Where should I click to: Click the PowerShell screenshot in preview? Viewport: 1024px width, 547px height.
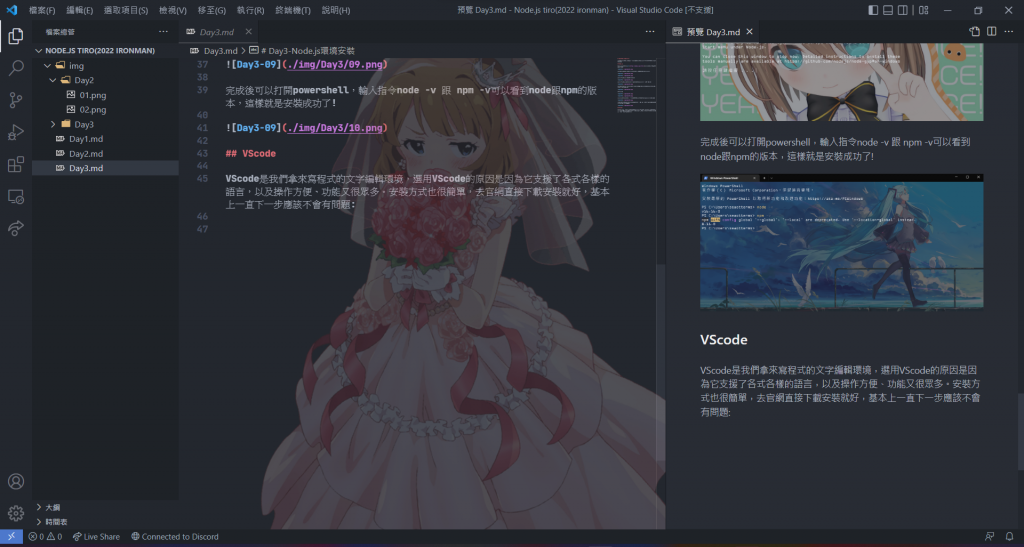(841, 241)
